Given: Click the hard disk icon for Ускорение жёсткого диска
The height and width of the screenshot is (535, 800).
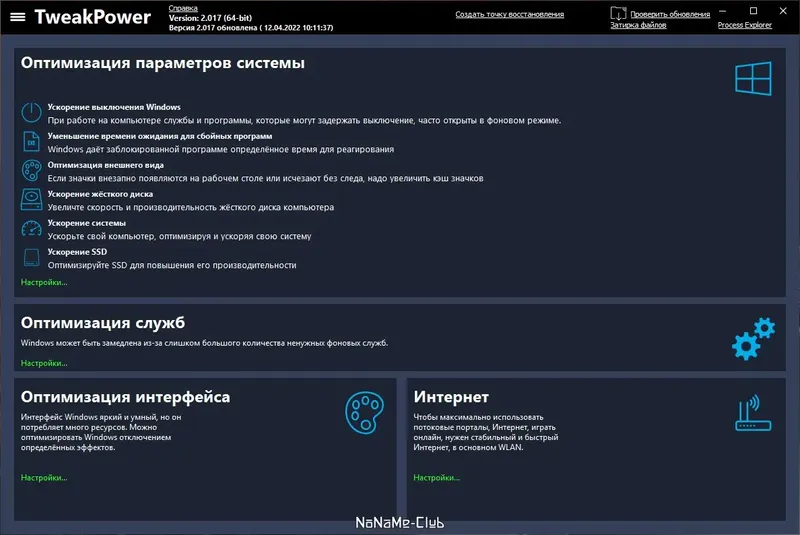Looking at the screenshot, I should point(31,199).
